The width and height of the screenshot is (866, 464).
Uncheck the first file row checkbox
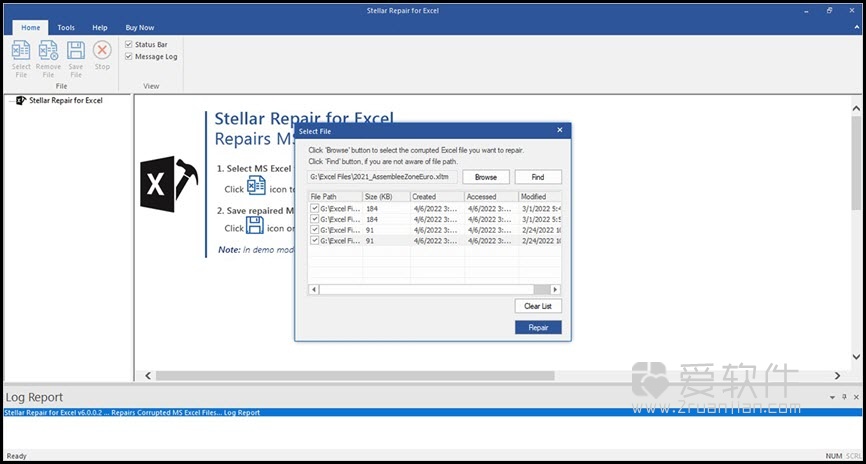tap(314, 208)
